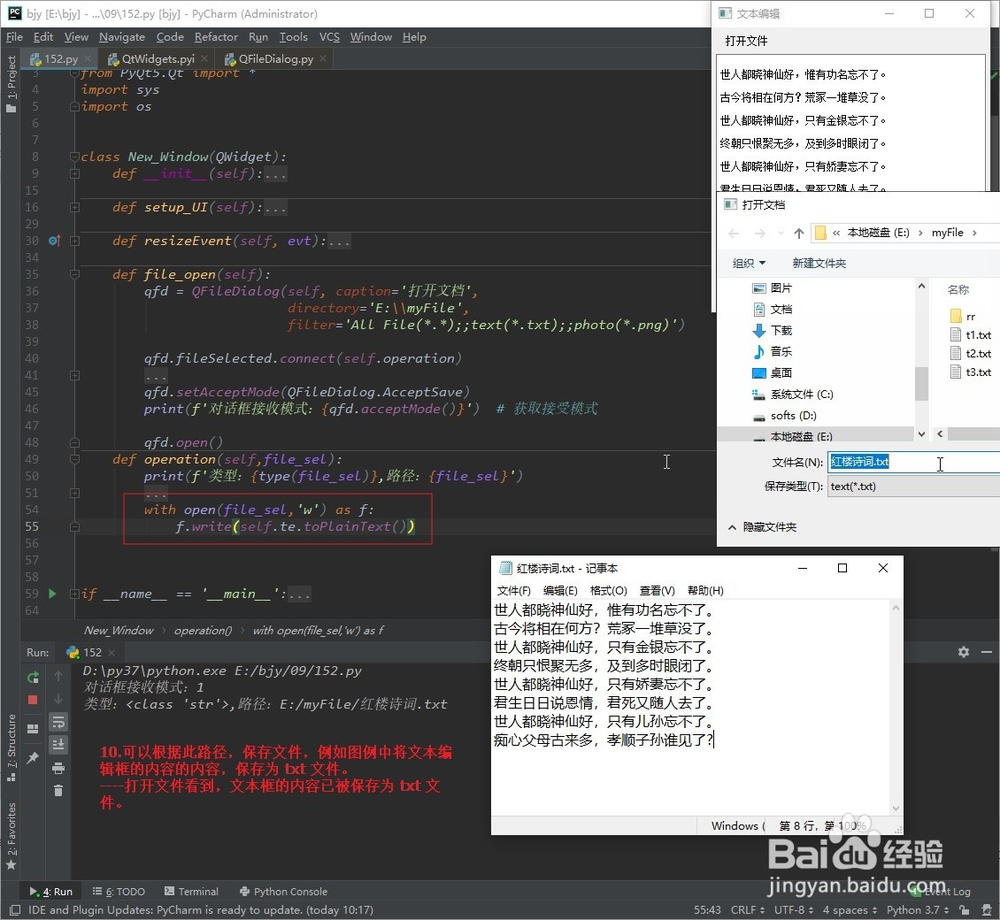
Task: Open 文件(F) menu in Notepad
Action: [x=513, y=590]
